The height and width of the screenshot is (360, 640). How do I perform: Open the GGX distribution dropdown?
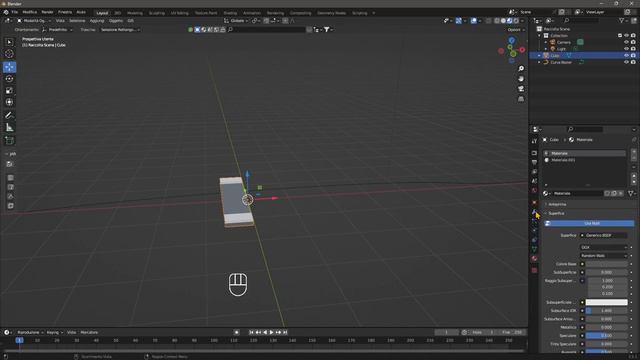(603, 247)
